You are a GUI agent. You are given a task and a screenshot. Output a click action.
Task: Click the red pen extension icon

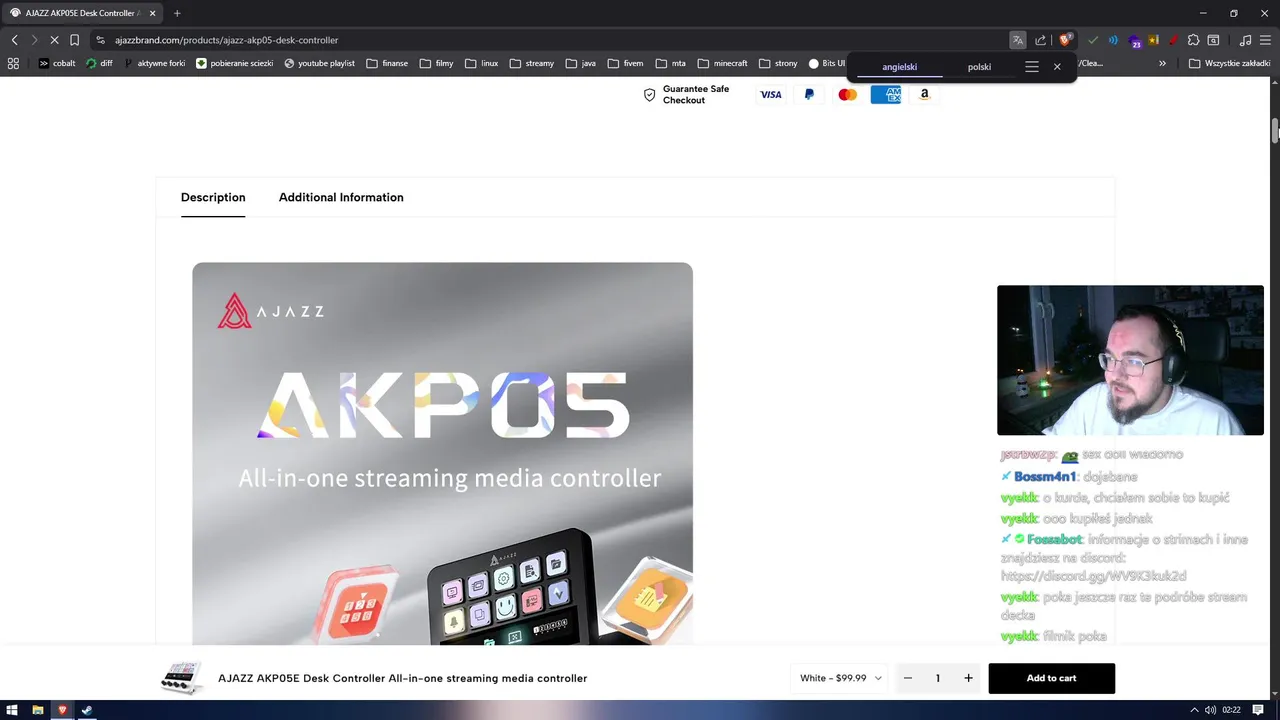point(1172,40)
